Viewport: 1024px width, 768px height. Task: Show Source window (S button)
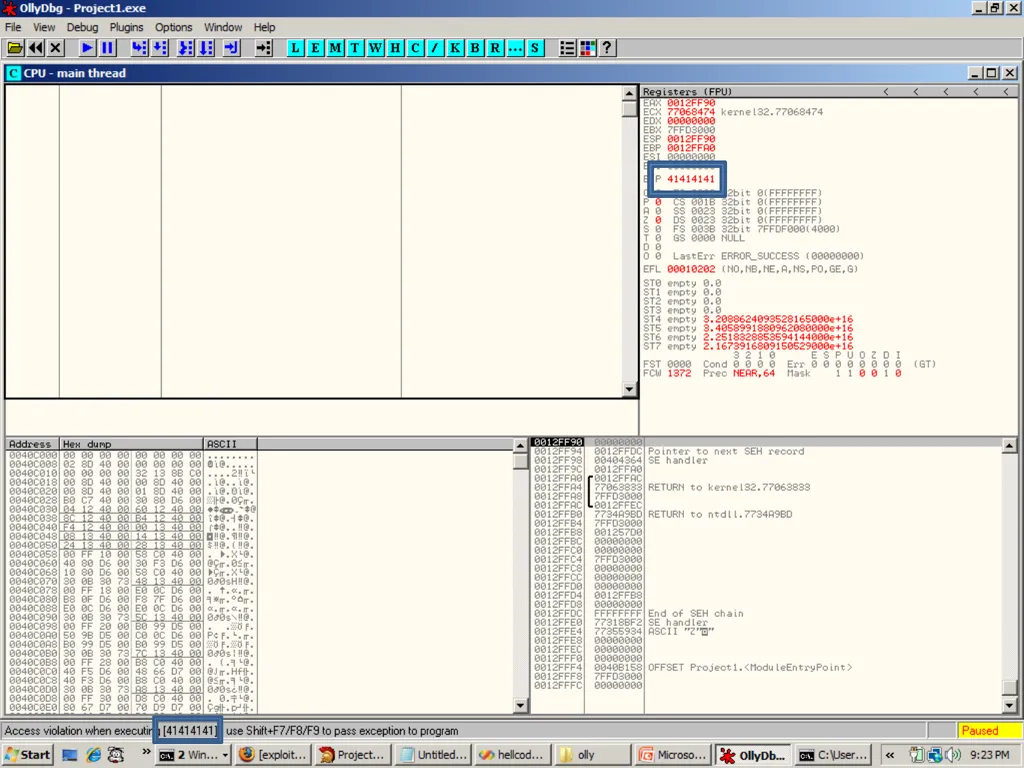(535, 48)
